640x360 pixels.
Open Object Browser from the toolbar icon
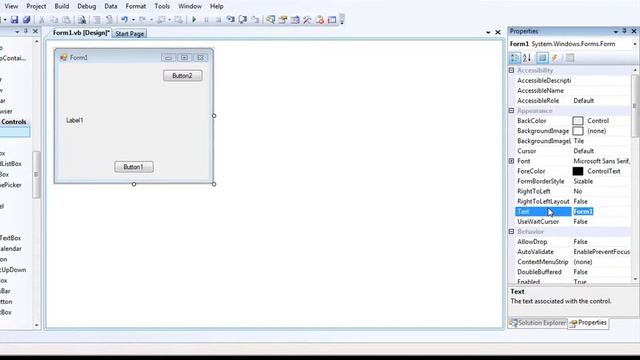click(295, 20)
